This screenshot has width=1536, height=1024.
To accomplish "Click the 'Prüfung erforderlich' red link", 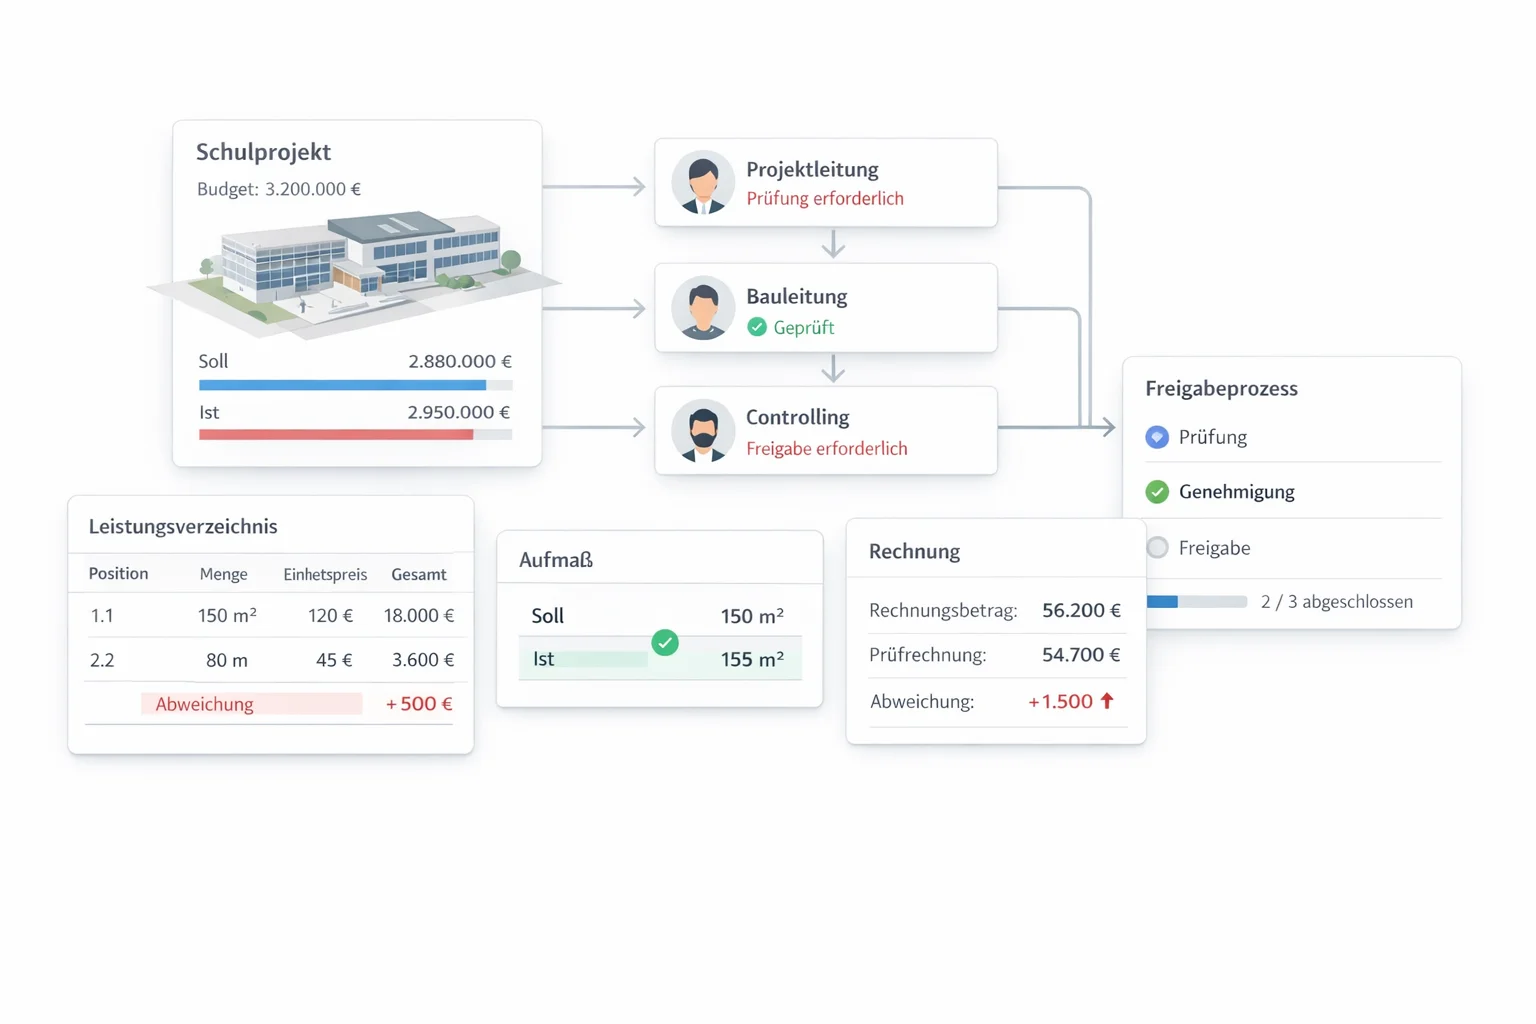I will pos(825,198).
